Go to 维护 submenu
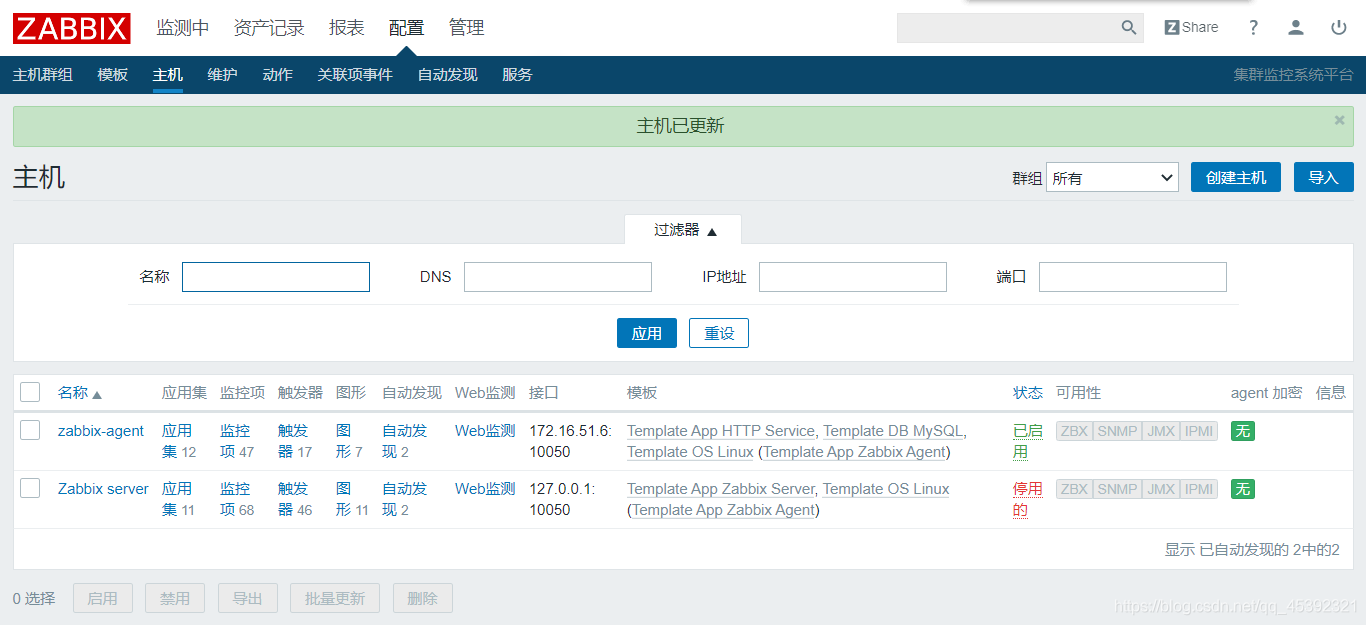Screen dimensions: 1366x625 pos(223,75)
